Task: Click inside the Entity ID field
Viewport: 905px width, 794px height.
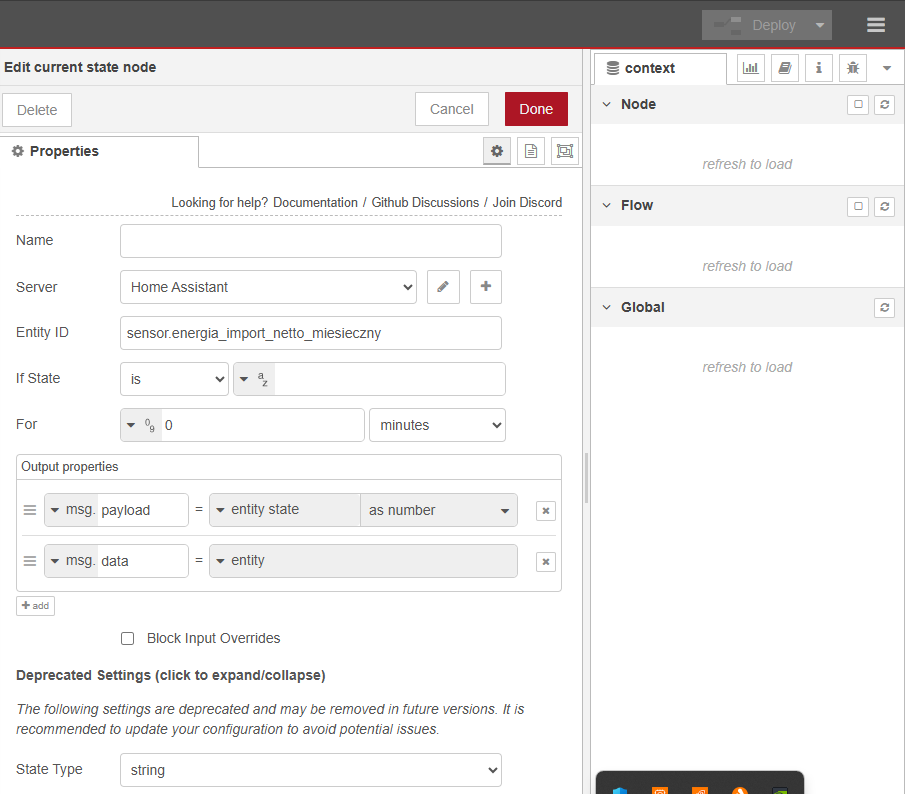Action: [310, 333]
